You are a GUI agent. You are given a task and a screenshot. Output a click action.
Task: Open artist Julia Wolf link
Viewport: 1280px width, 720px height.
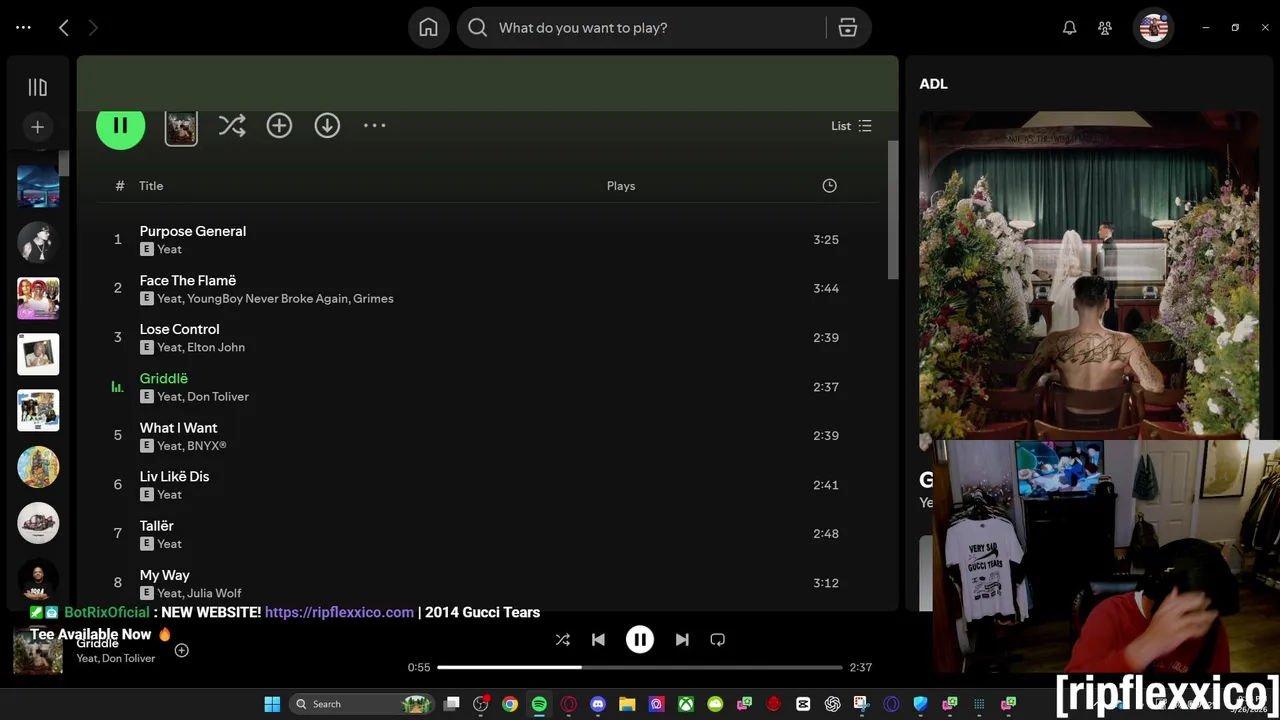[214, 593]
